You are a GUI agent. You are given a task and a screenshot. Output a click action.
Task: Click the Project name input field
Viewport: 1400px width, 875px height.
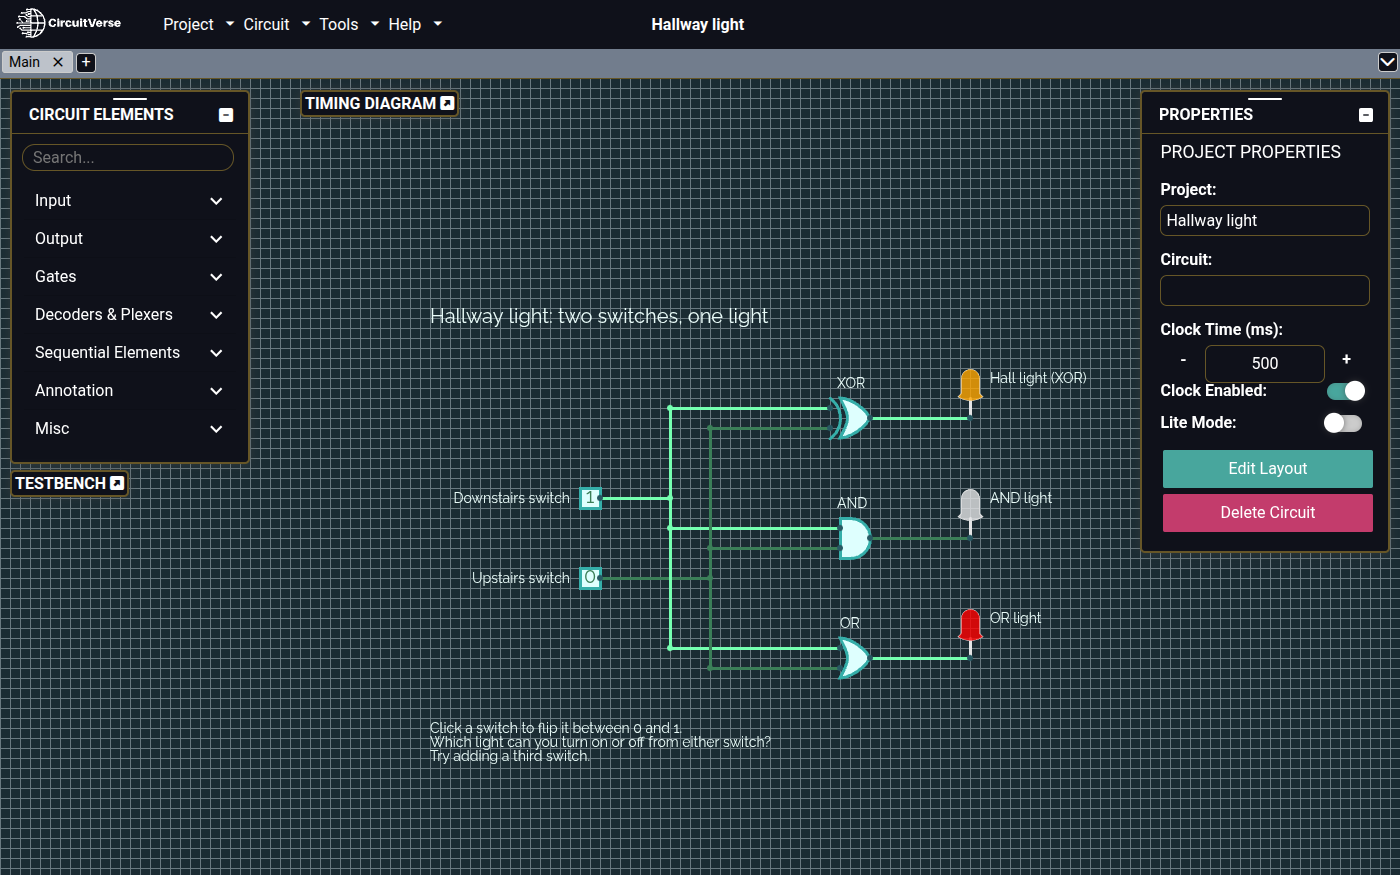tap(1265, 221)
